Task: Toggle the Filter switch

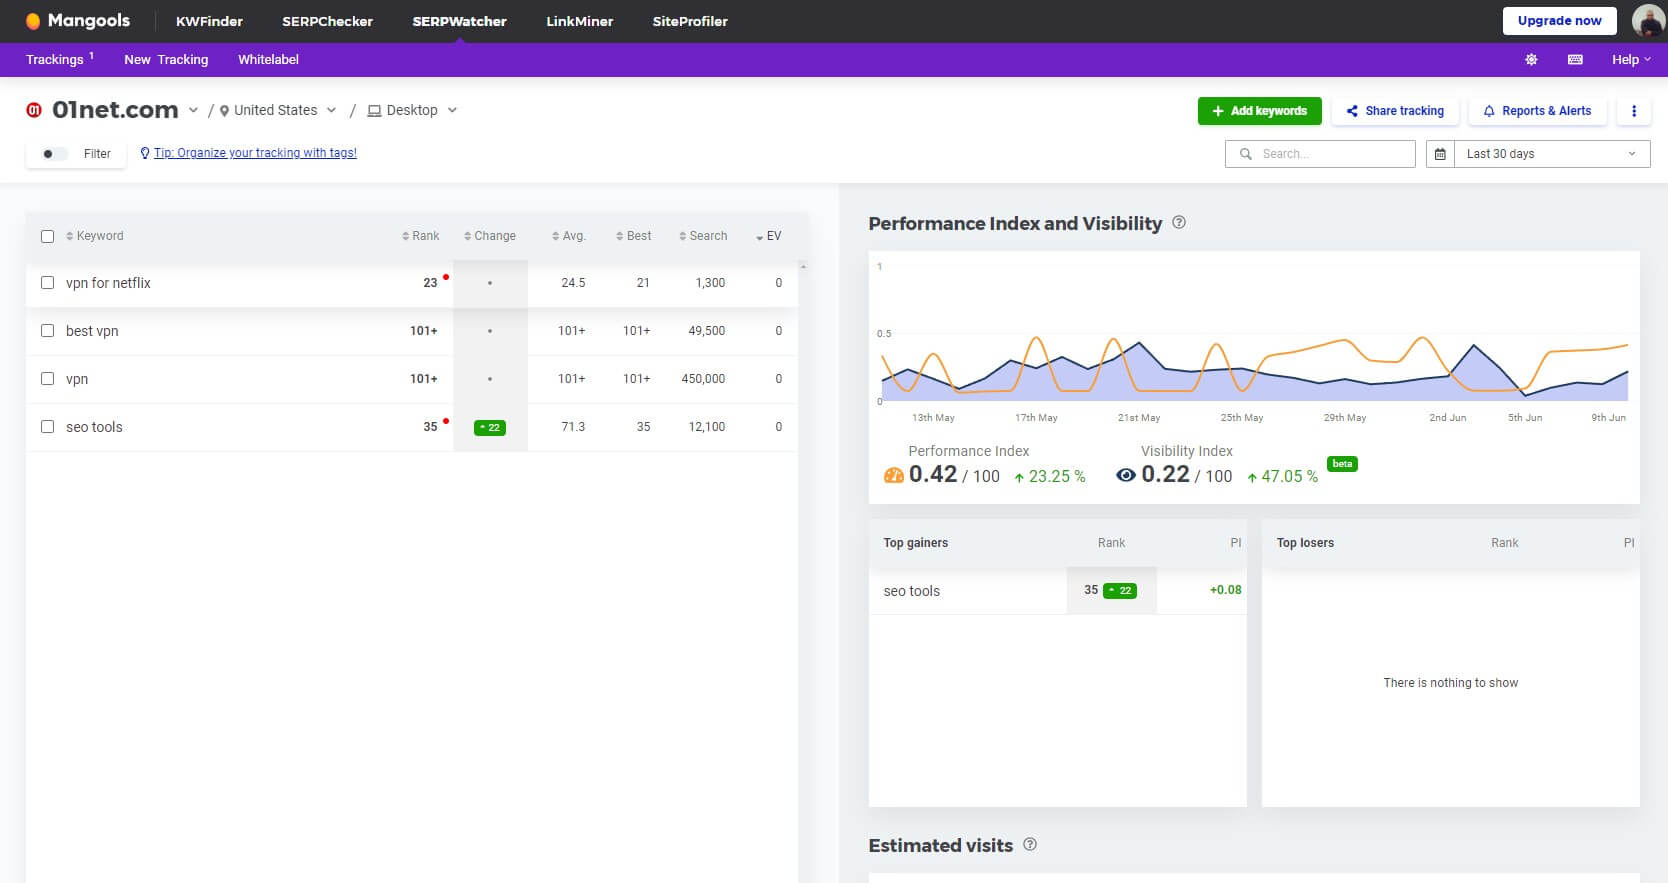Action: [54, 154]
